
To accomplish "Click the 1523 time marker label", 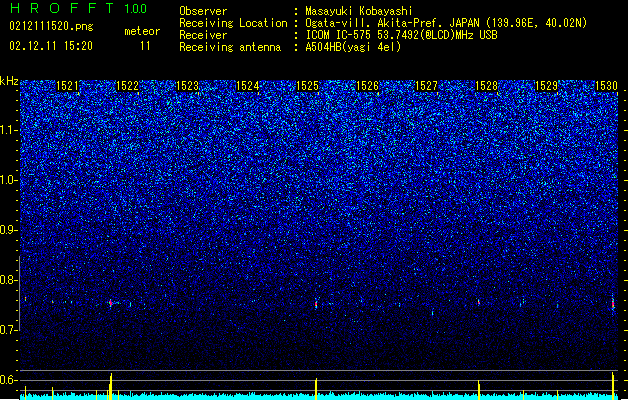I will click(187, 86).
